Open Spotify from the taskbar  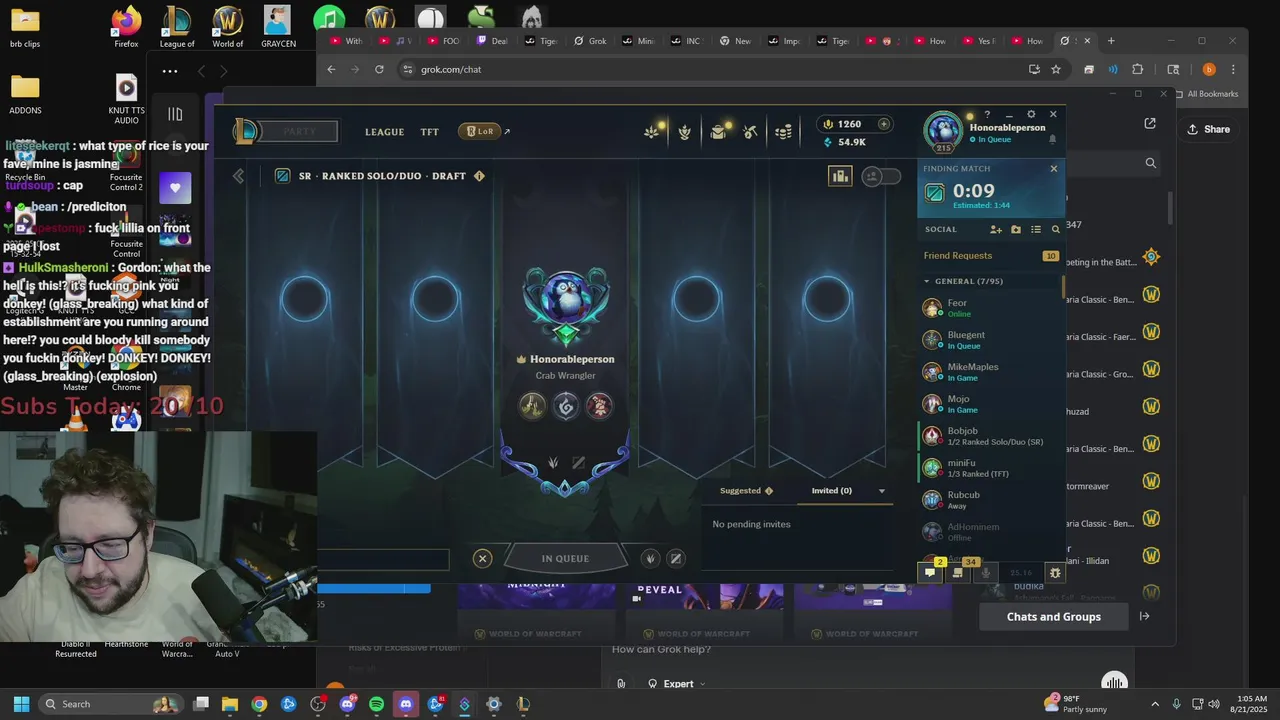click(x=376, y=704)
